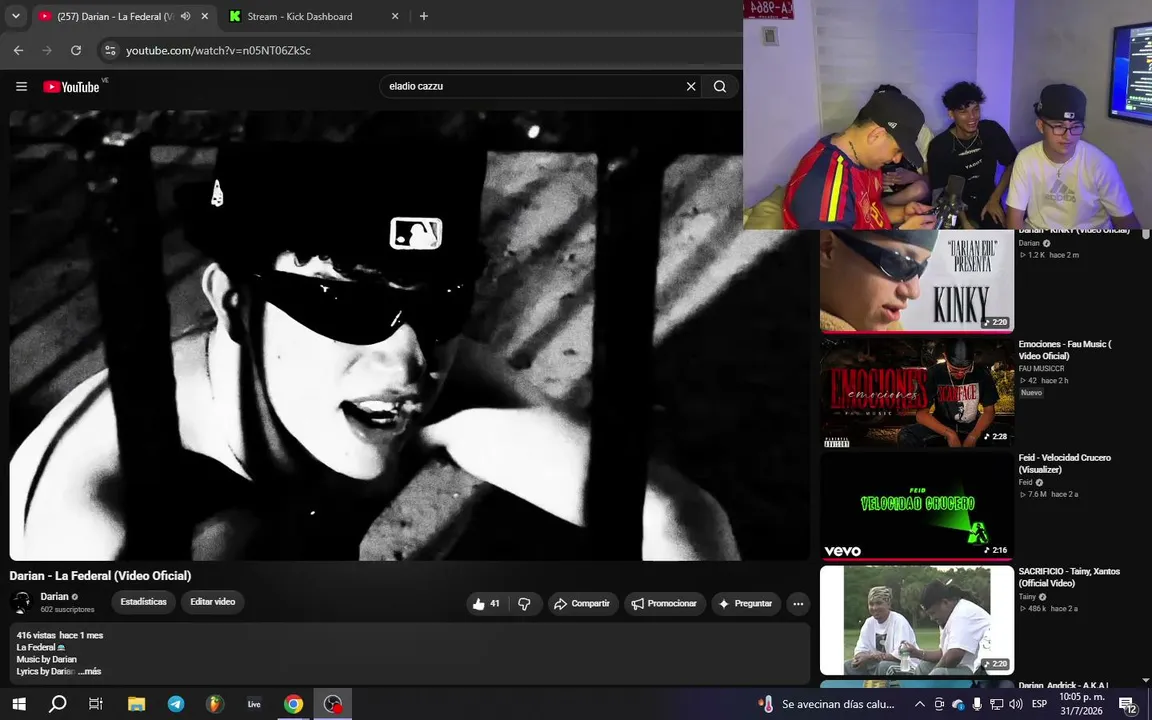This screenshot has height=720, width=1152.
Task: Switch to Chrome in taskbar
Action: (x=293, y=704)
